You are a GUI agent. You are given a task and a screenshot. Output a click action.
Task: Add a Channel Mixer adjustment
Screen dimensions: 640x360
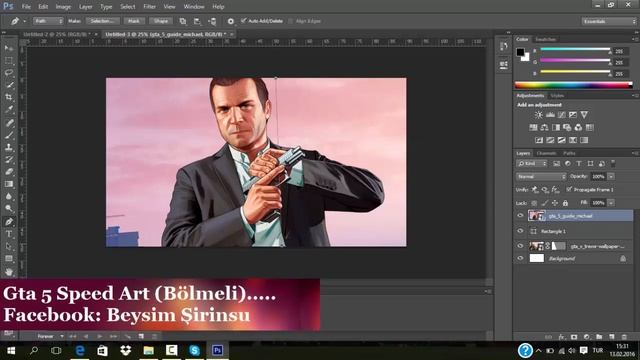[578, 127]
